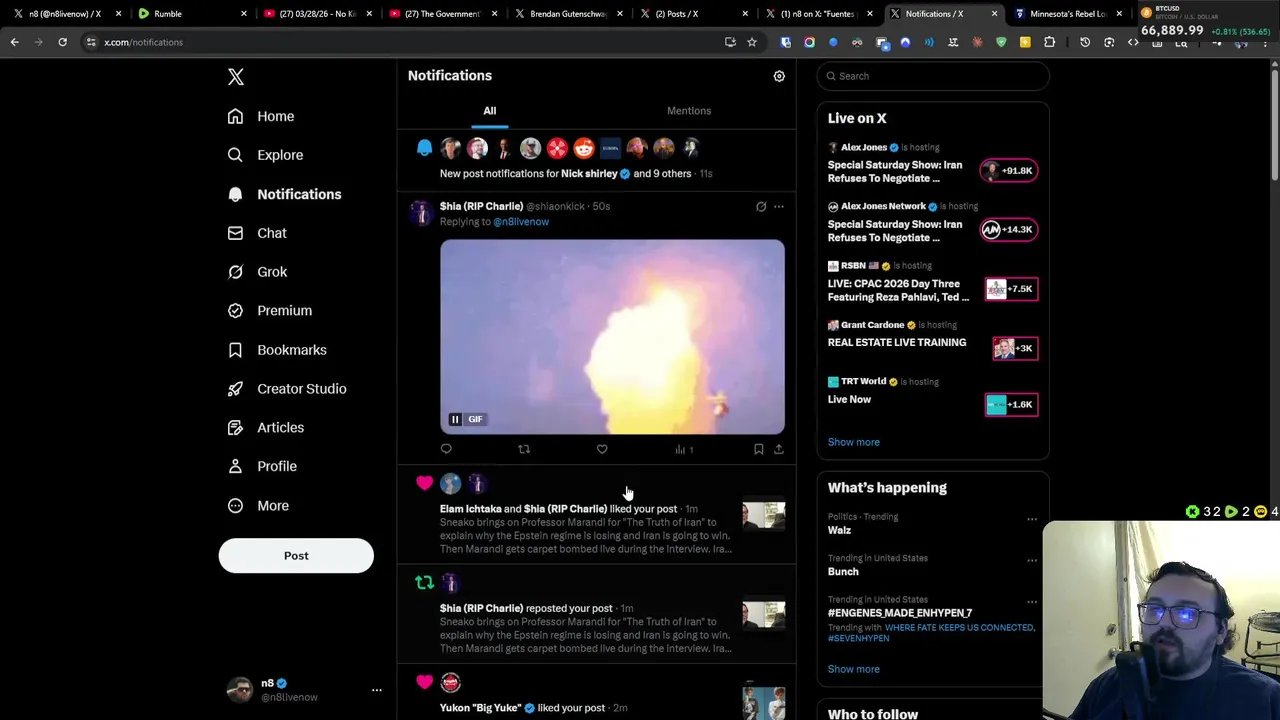Viewport: 1280px width, 720px height.
Task: Open $hia (RIP Charlie) profile name link
Action: point(481,206)
